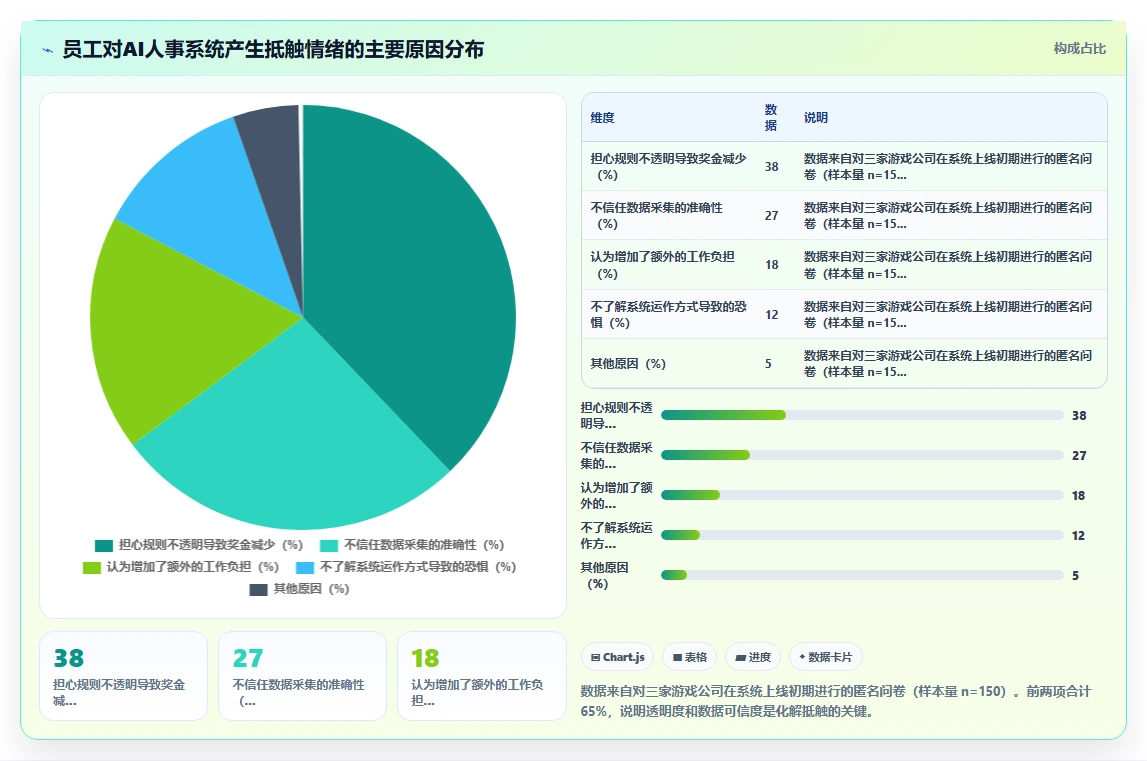Click progress bar for 不了解系统运作方...
Image resolution: width=1147 pixels, height=761 pixels.
862,535
